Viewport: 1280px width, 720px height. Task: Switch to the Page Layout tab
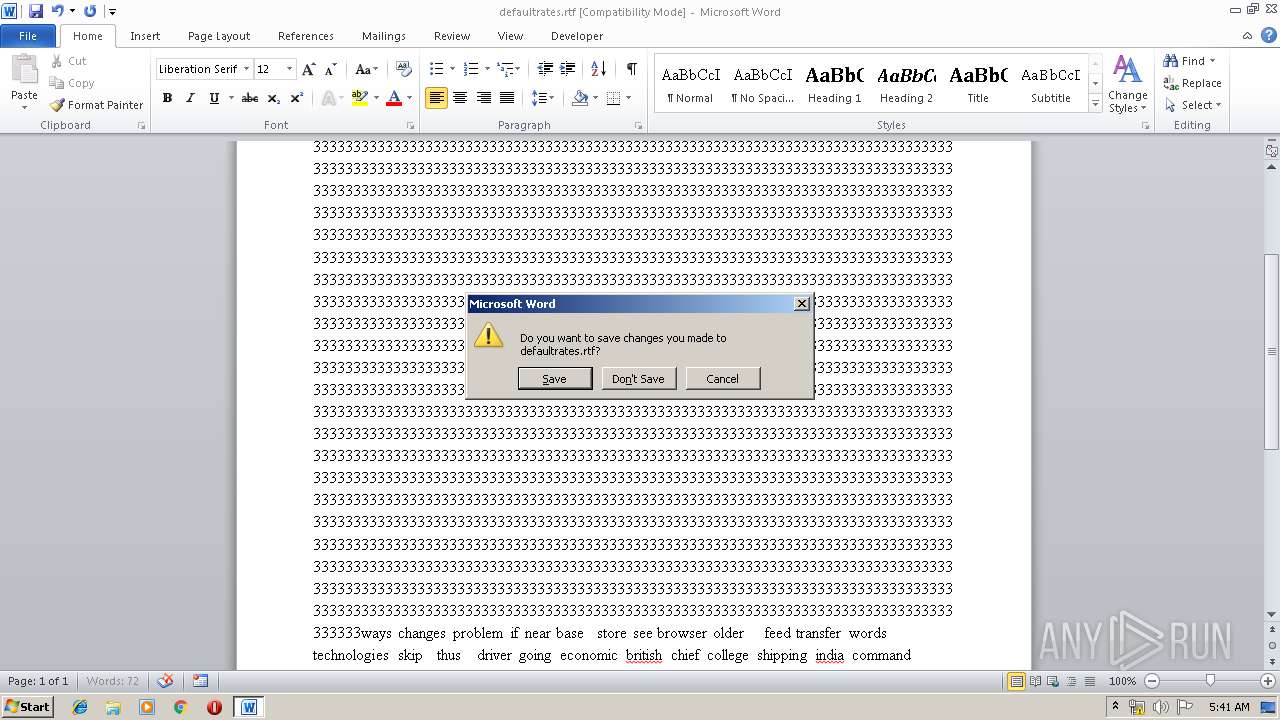point(219,36)
